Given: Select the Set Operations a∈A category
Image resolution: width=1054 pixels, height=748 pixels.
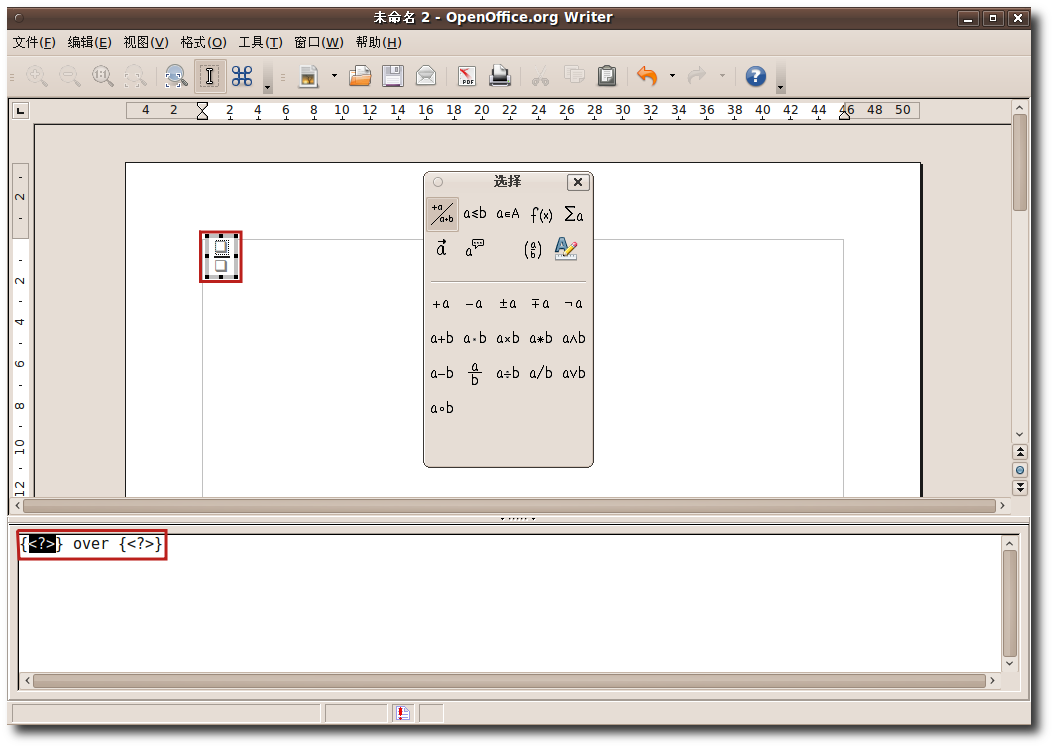Looking at the screenshot, I should pyautogui.click(x=508, y=214).
